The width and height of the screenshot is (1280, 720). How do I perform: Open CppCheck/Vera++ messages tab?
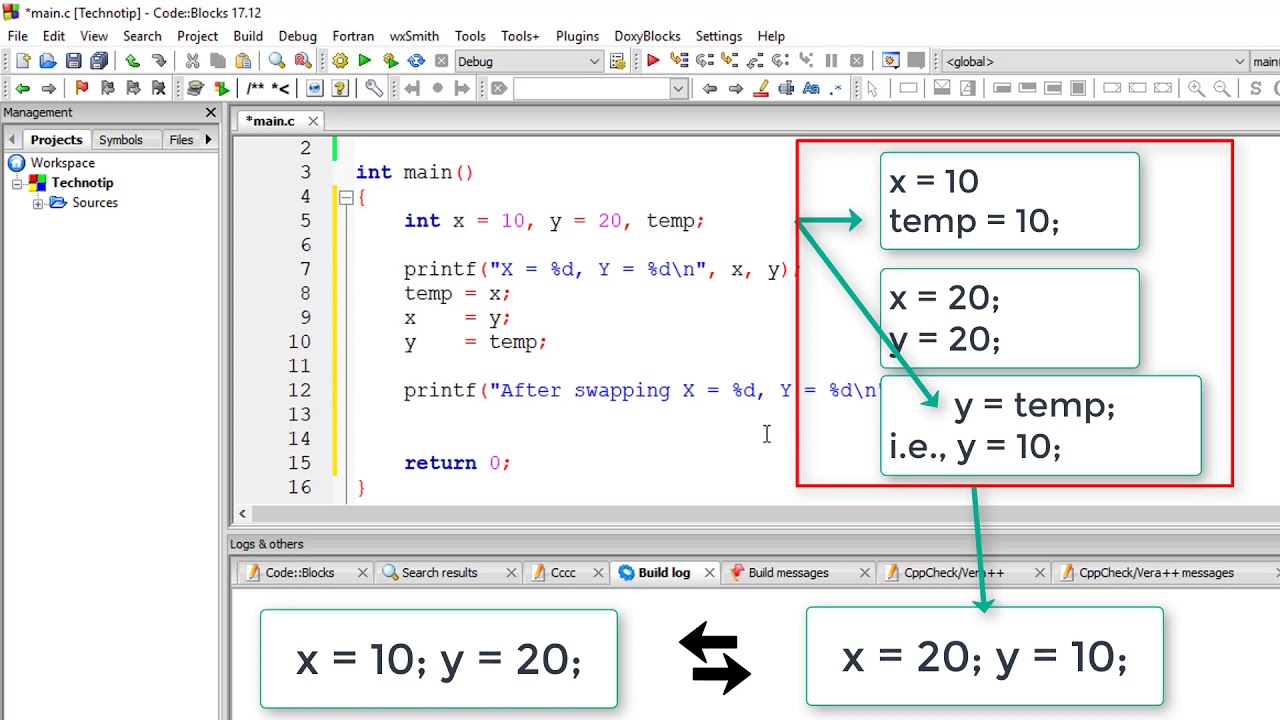click(1156, 573)
